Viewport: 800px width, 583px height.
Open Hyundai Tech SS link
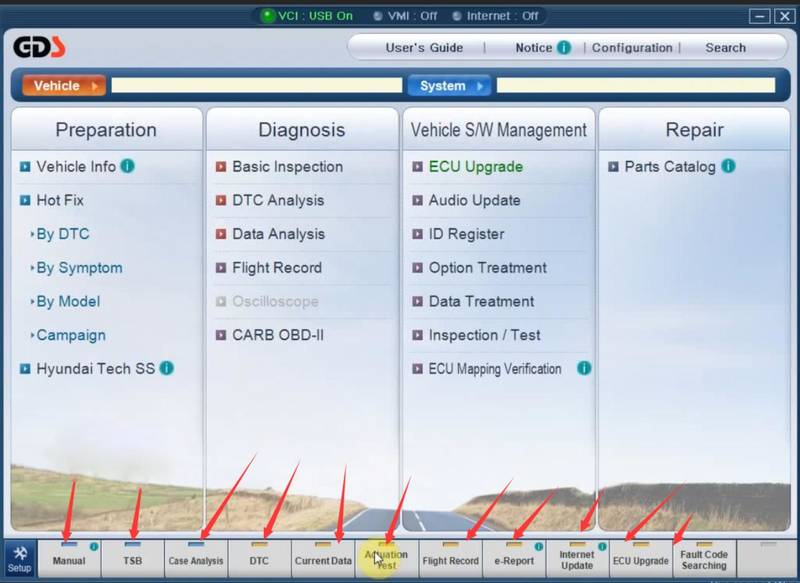95,369
